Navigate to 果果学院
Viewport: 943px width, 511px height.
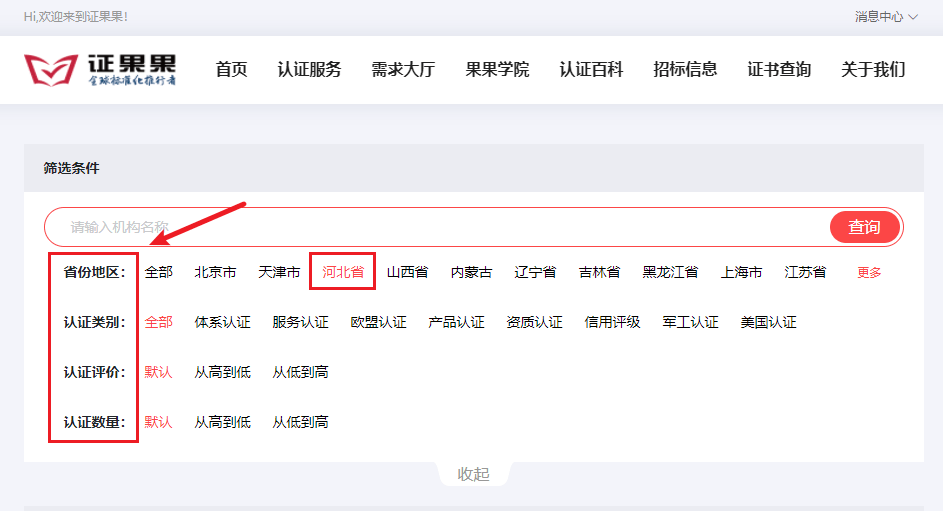tap(497, 70)
